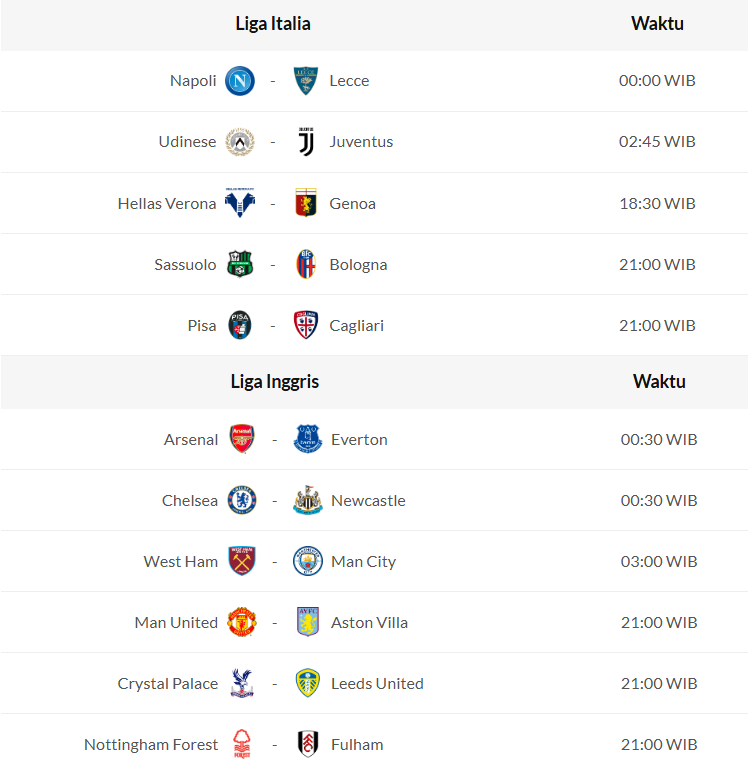Viewport: 748px width, 766px height.
Task: Click the Aston Villa club crest
Action: (308, 623)
